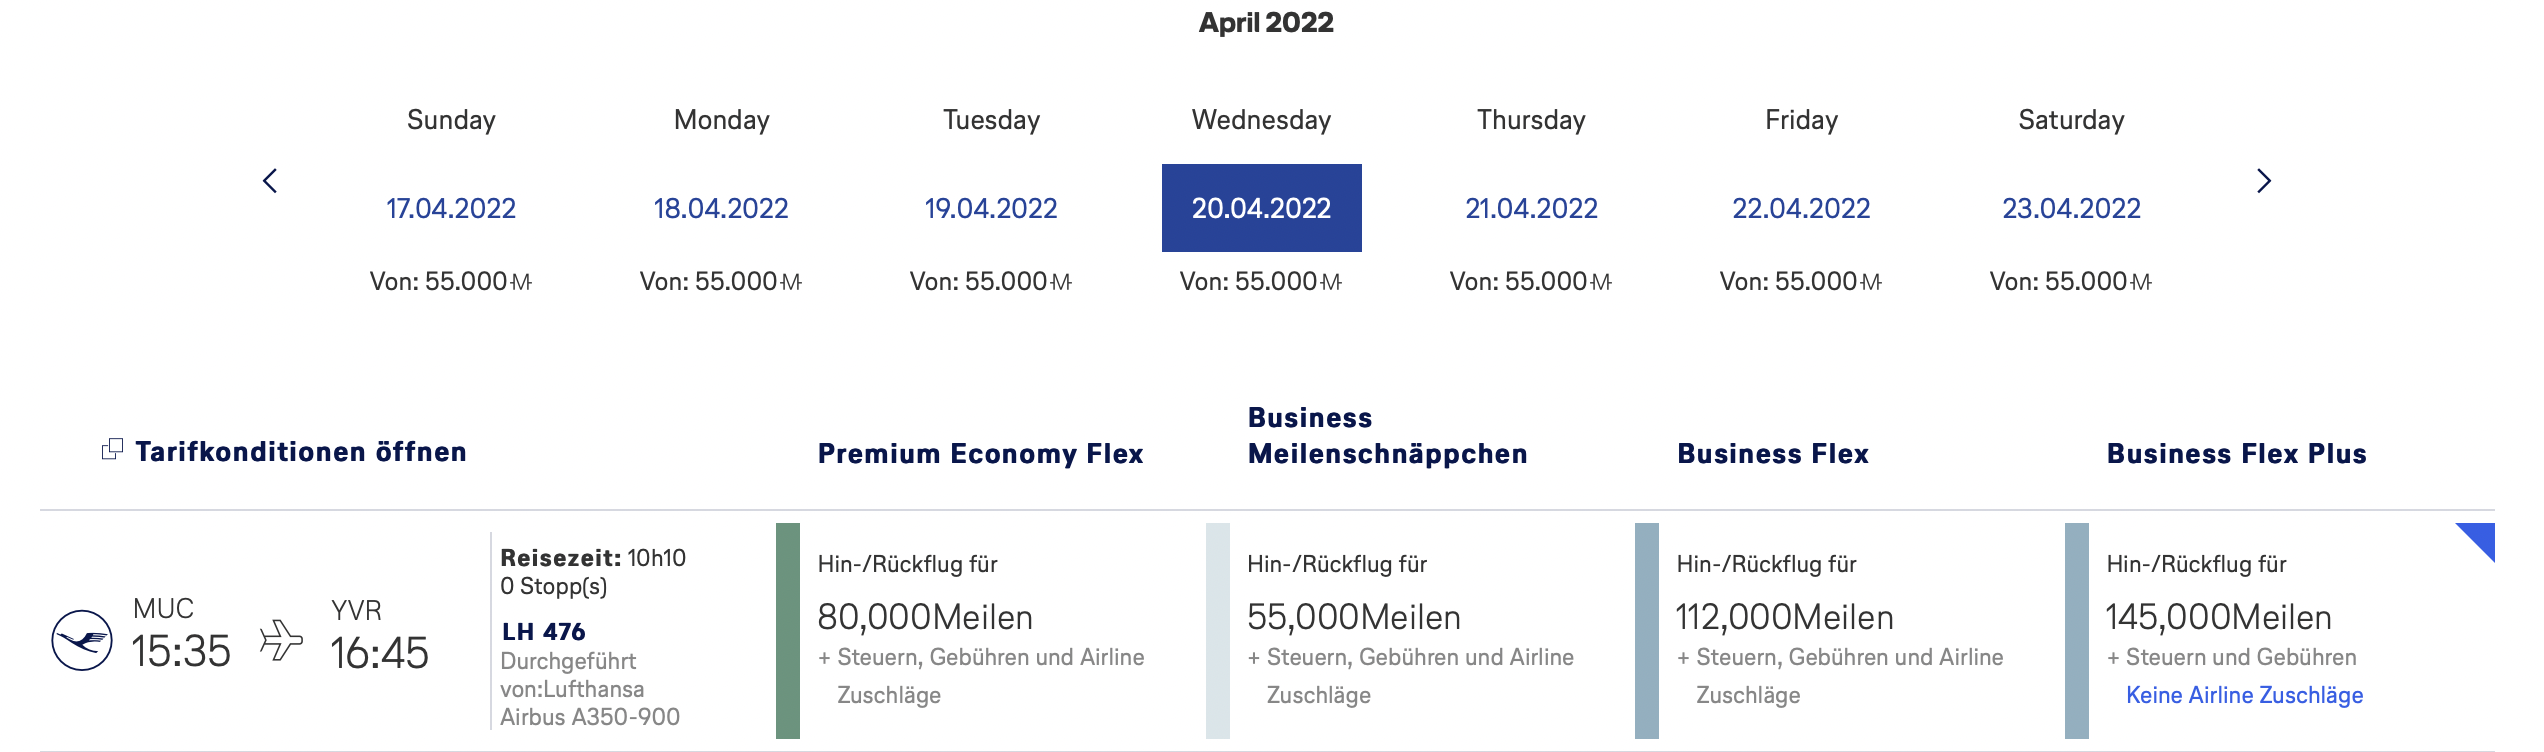The height and width of the screenshot is (752, 2544).
Task: Click the Keine Airline Zuschläge link
Action: point(2244,695)
